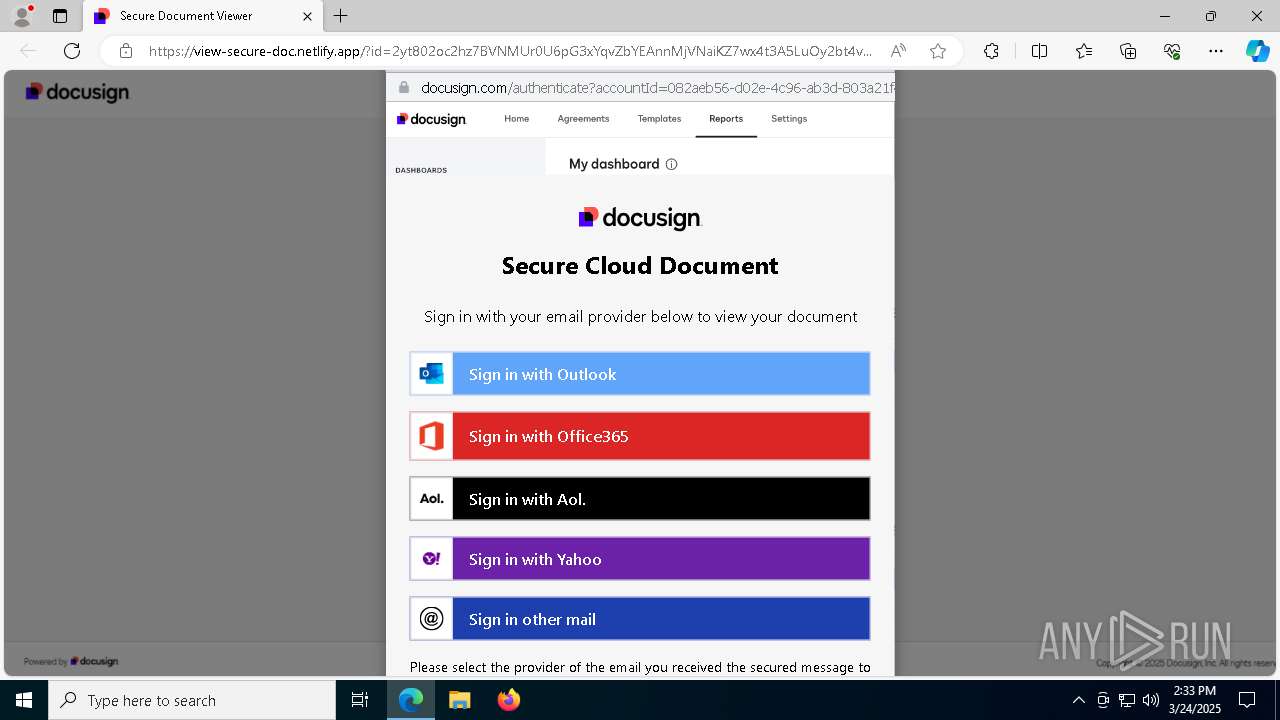Close the Secure Document Viewer tab
The height and width of the screenshot is (720, 1280).
(308, 16)
